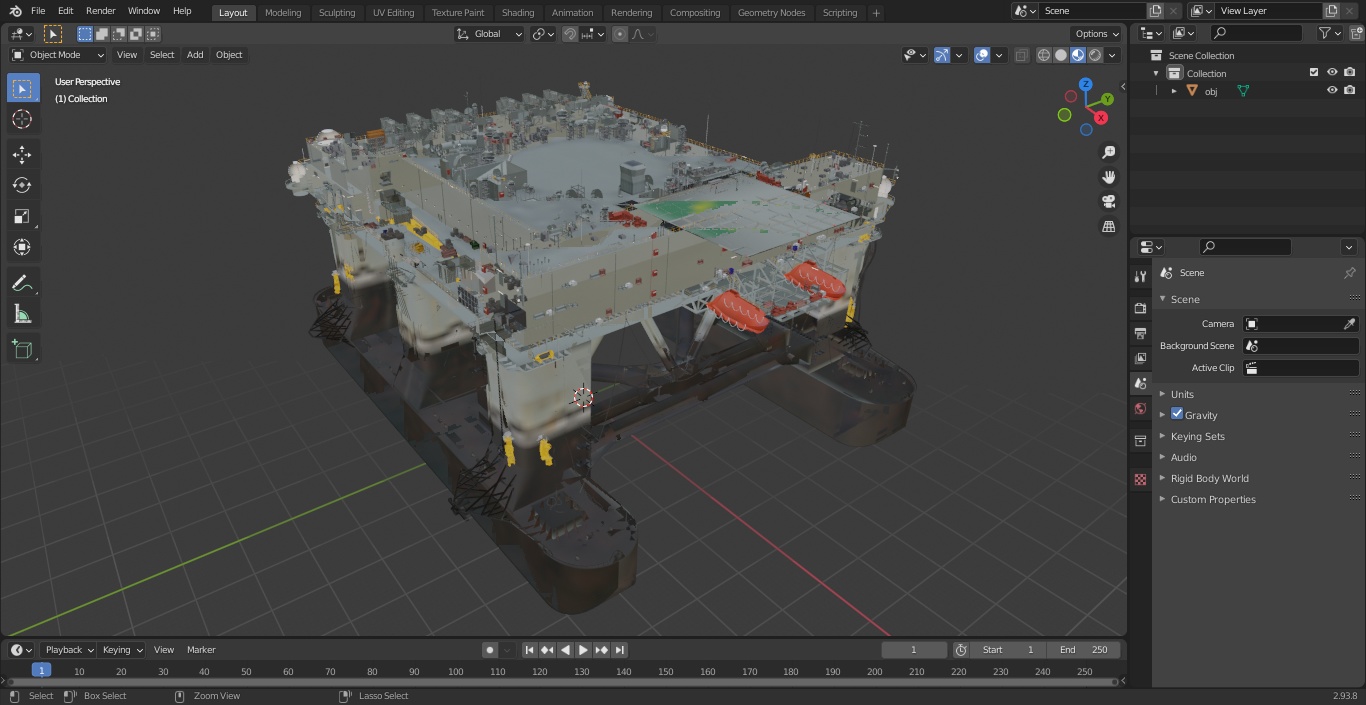This screenshot has height=705, width=1366.
Task: Select the Add Cube tool
Action: 22,349
